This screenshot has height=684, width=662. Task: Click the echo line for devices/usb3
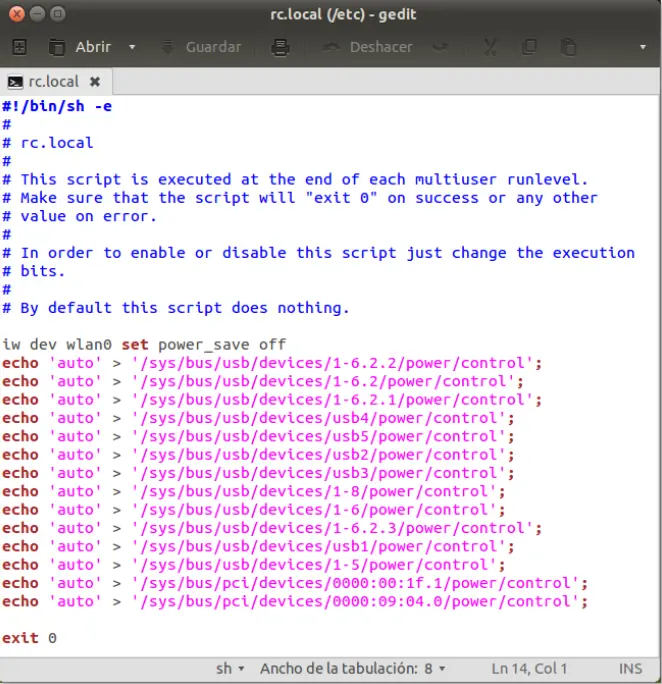[258, 473]
